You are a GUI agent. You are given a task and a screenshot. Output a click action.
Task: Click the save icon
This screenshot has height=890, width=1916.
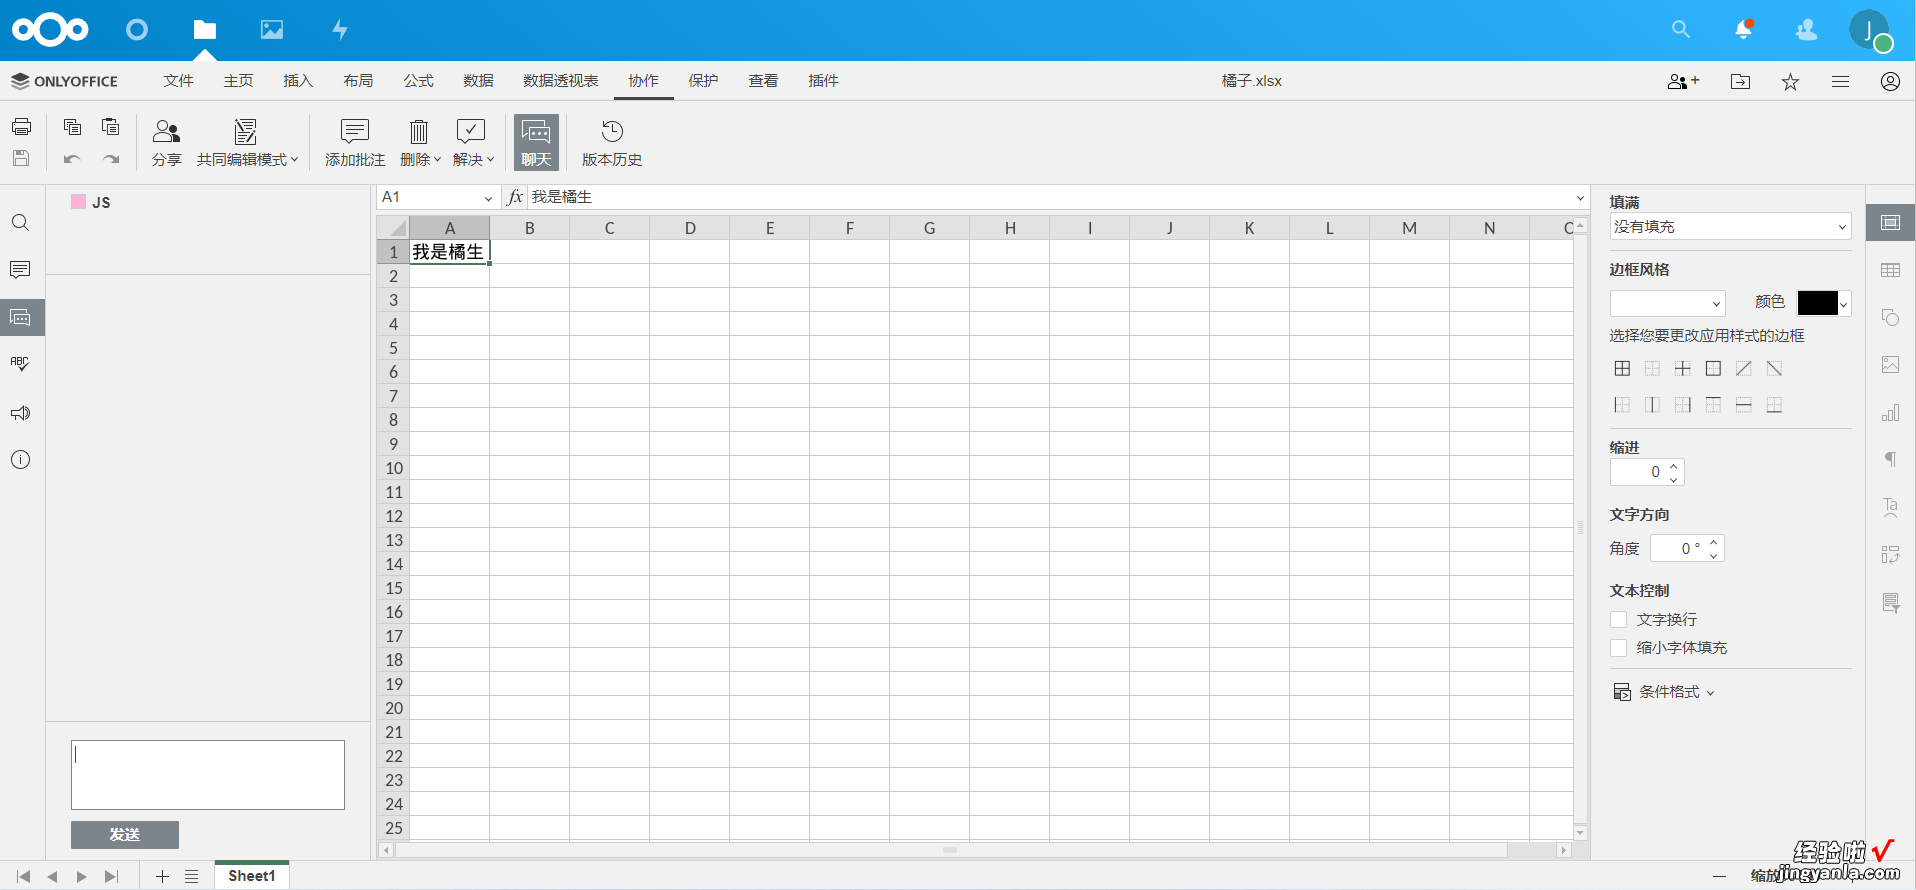(21, 158)
